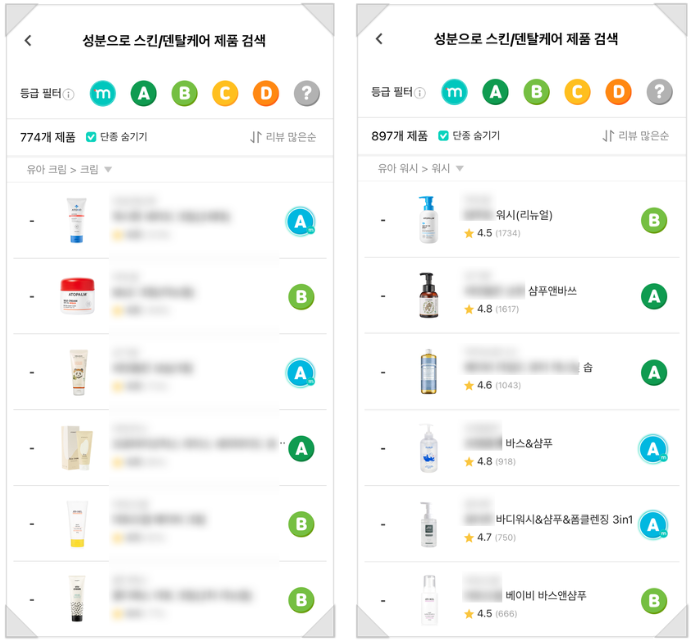
Task: Go back in the right screen
Action: pyautogui.click(x=379, y=40)
